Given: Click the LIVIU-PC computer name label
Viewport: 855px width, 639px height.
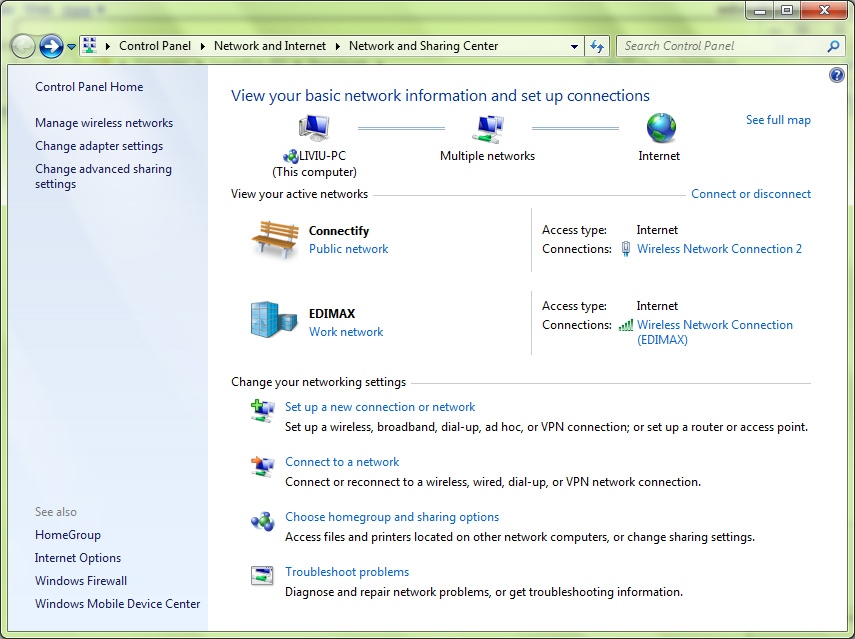Looking at the screenshot, I should (322, 156).
